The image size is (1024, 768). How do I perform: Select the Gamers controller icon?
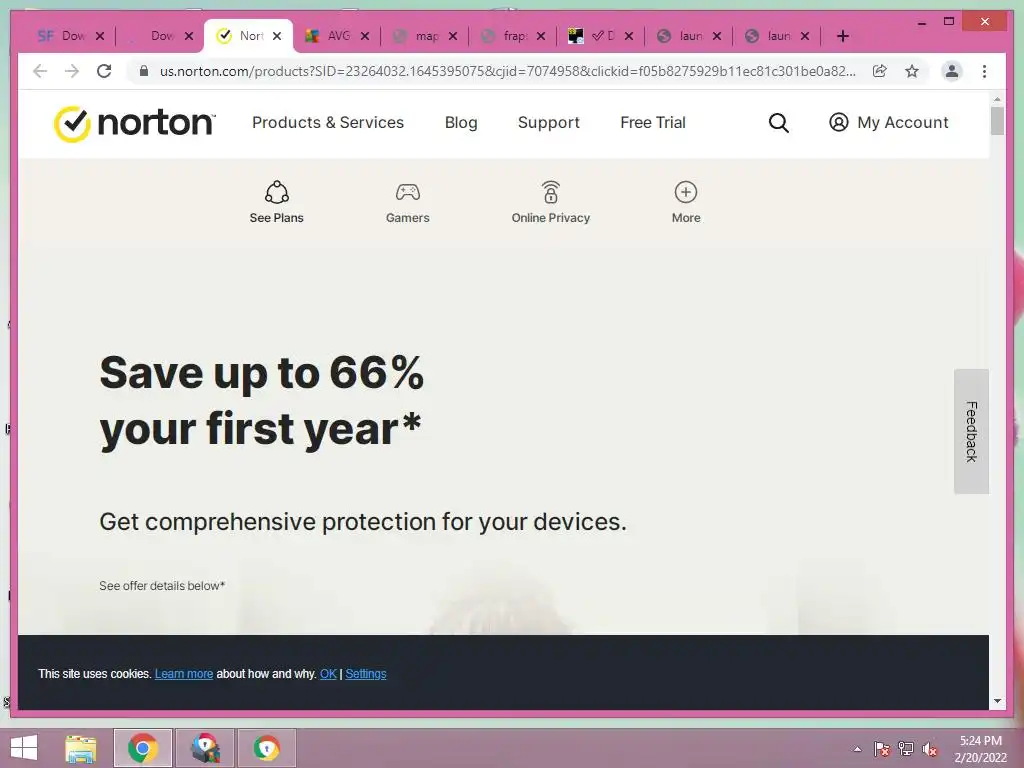pyautogui.click(x=408, y=192)
